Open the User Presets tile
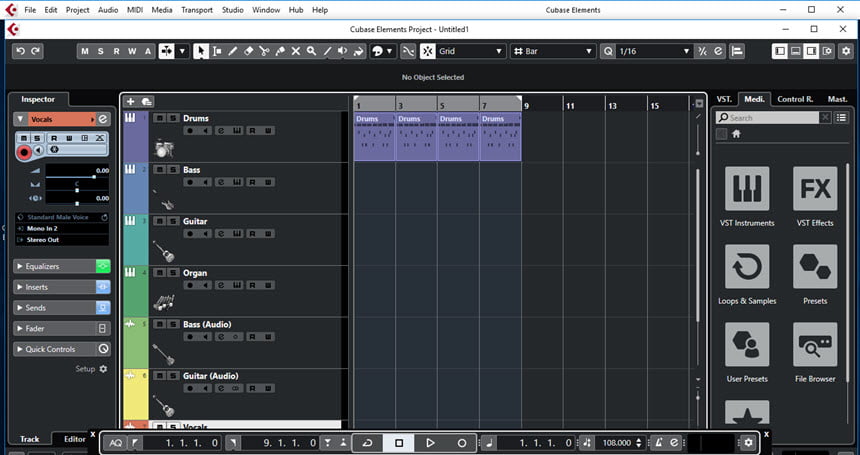This screenshot has width=860, height=455. pyautogui.click(x=746, y=345)
